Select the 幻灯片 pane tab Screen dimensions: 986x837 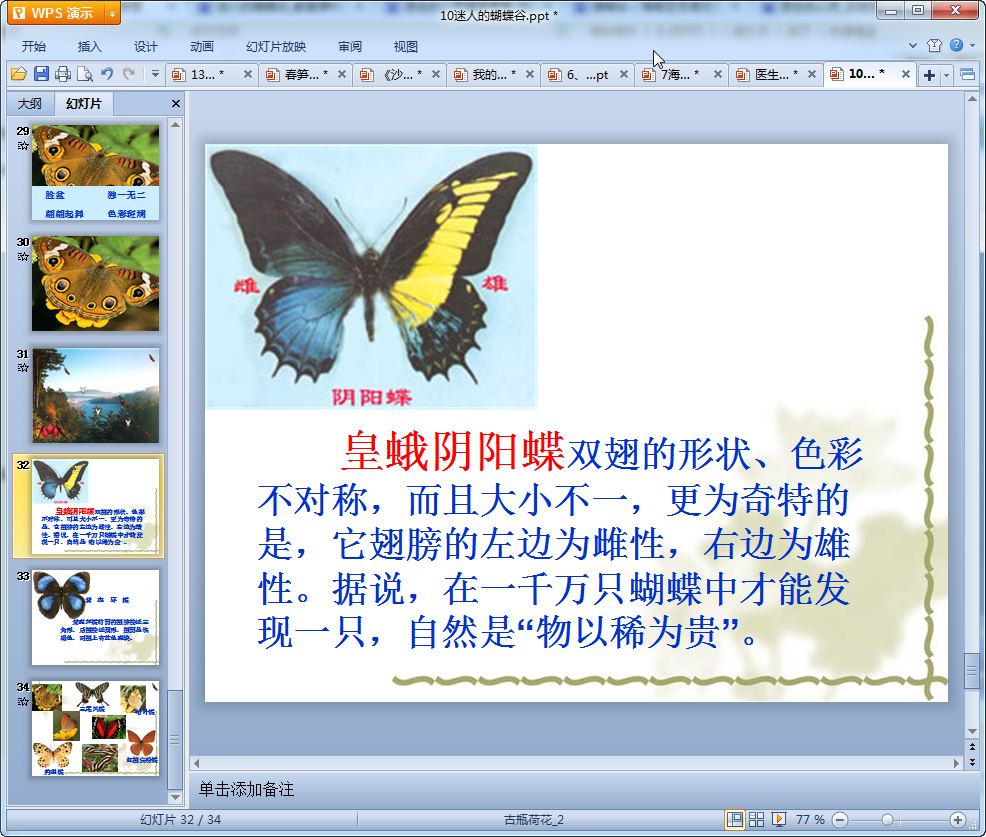[x=84, y=104]
